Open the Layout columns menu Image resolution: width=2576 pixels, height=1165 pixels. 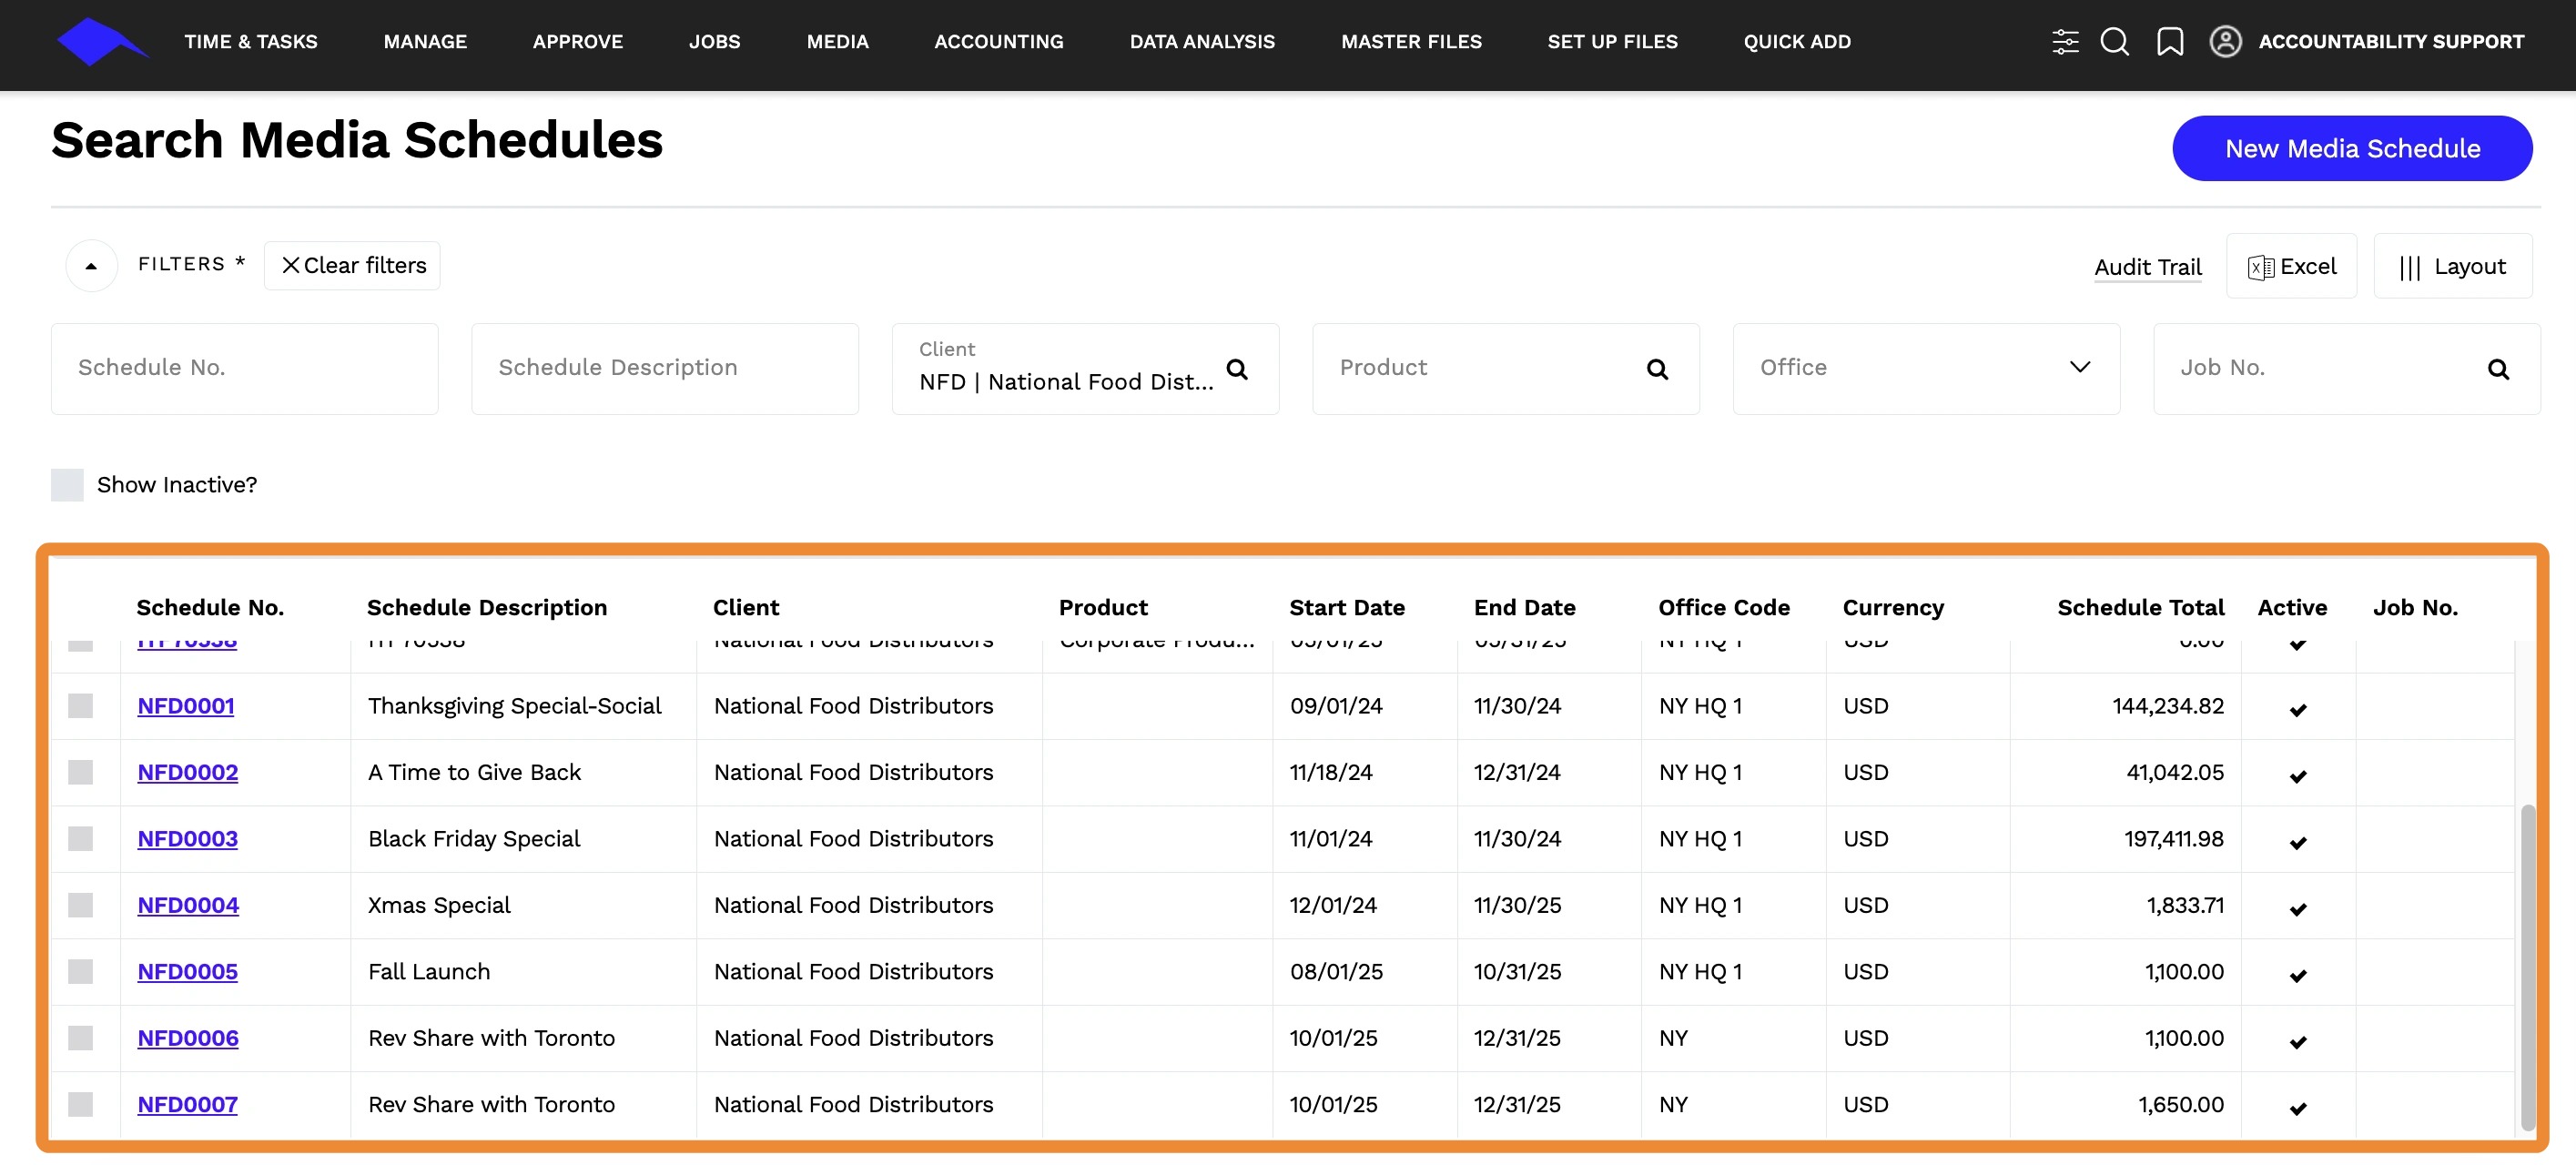tap(2452, 267)
